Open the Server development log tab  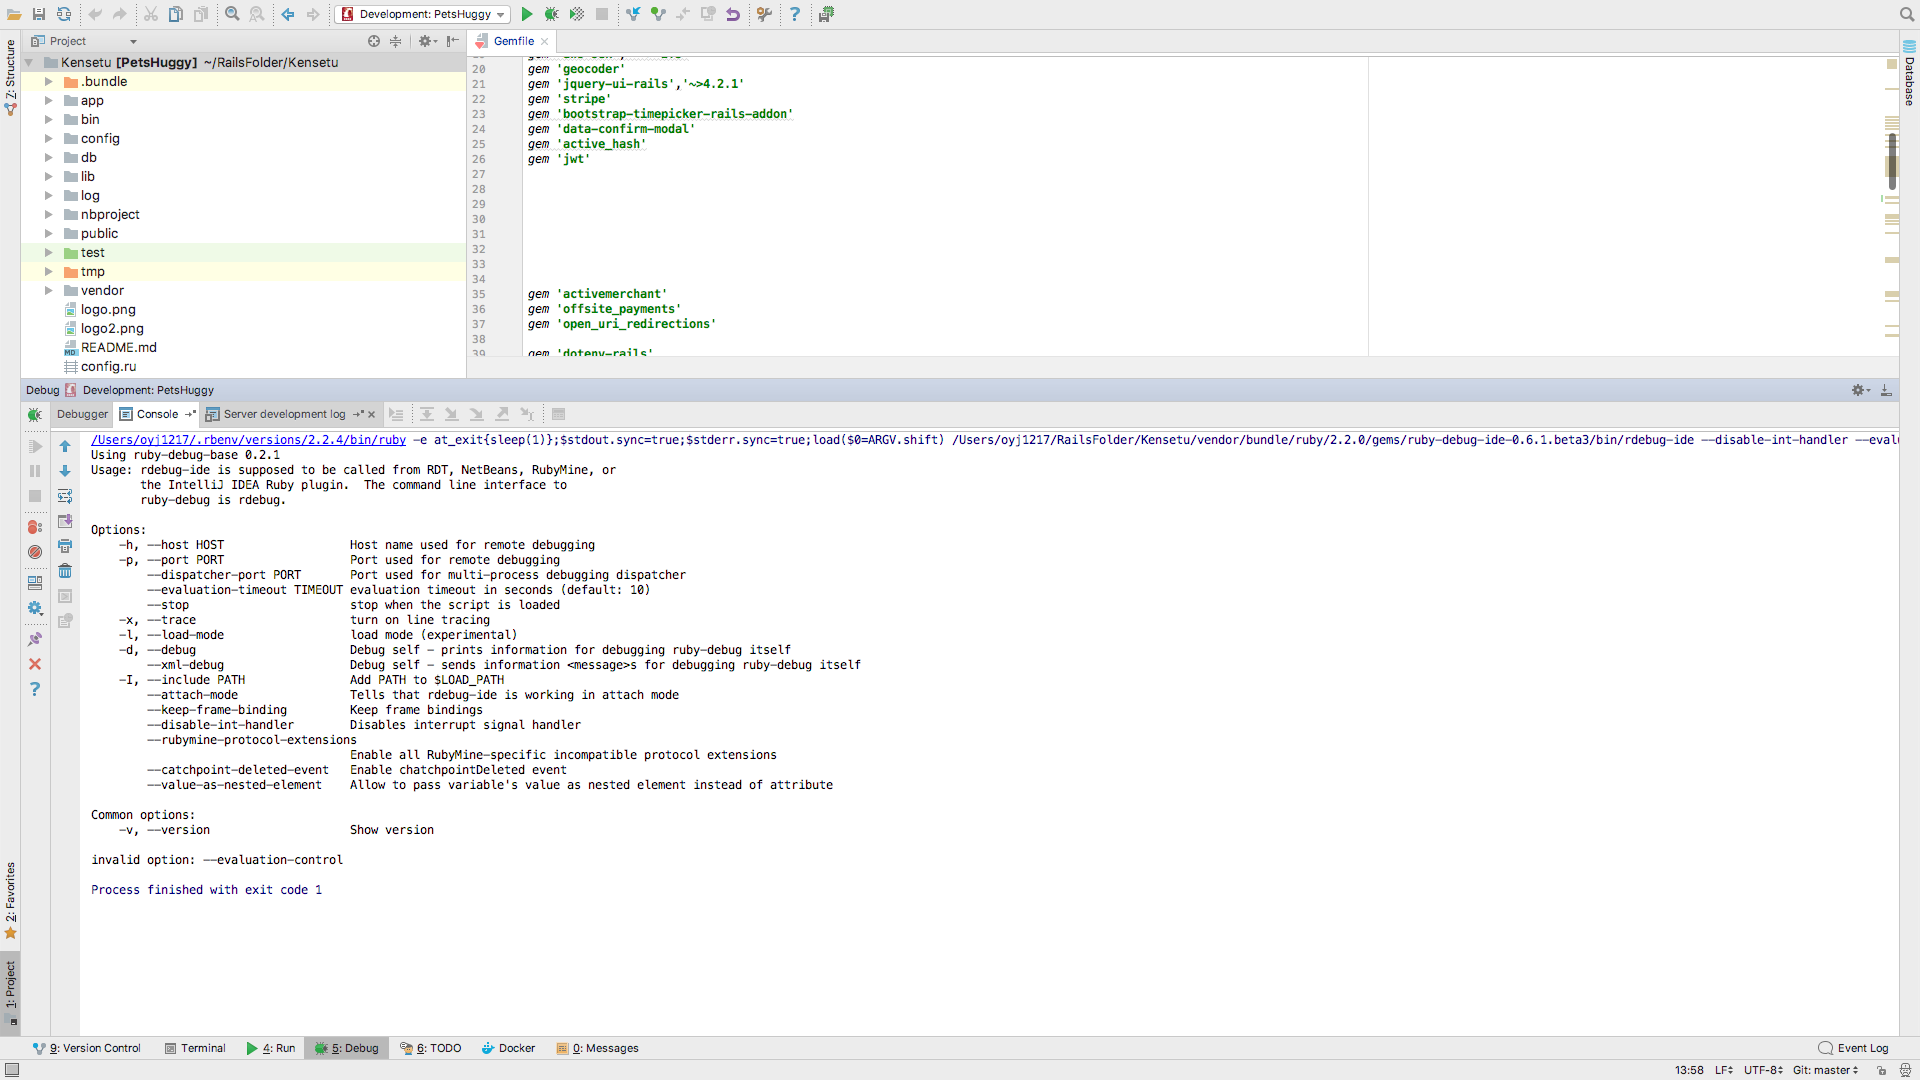tap(284, 414)
